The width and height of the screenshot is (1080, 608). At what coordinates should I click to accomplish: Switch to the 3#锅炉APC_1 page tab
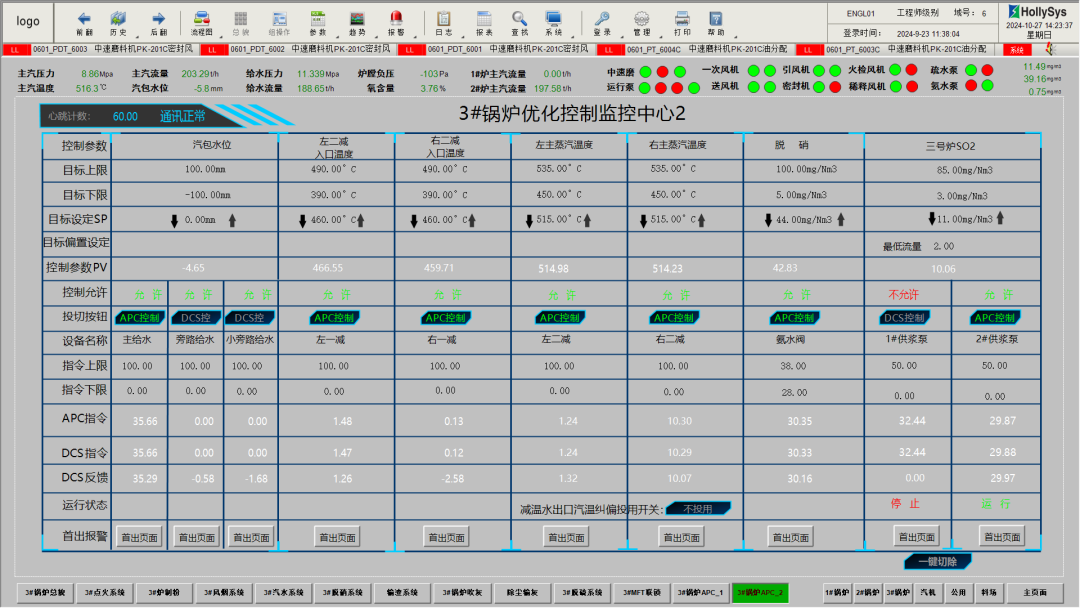coord(700,593)
